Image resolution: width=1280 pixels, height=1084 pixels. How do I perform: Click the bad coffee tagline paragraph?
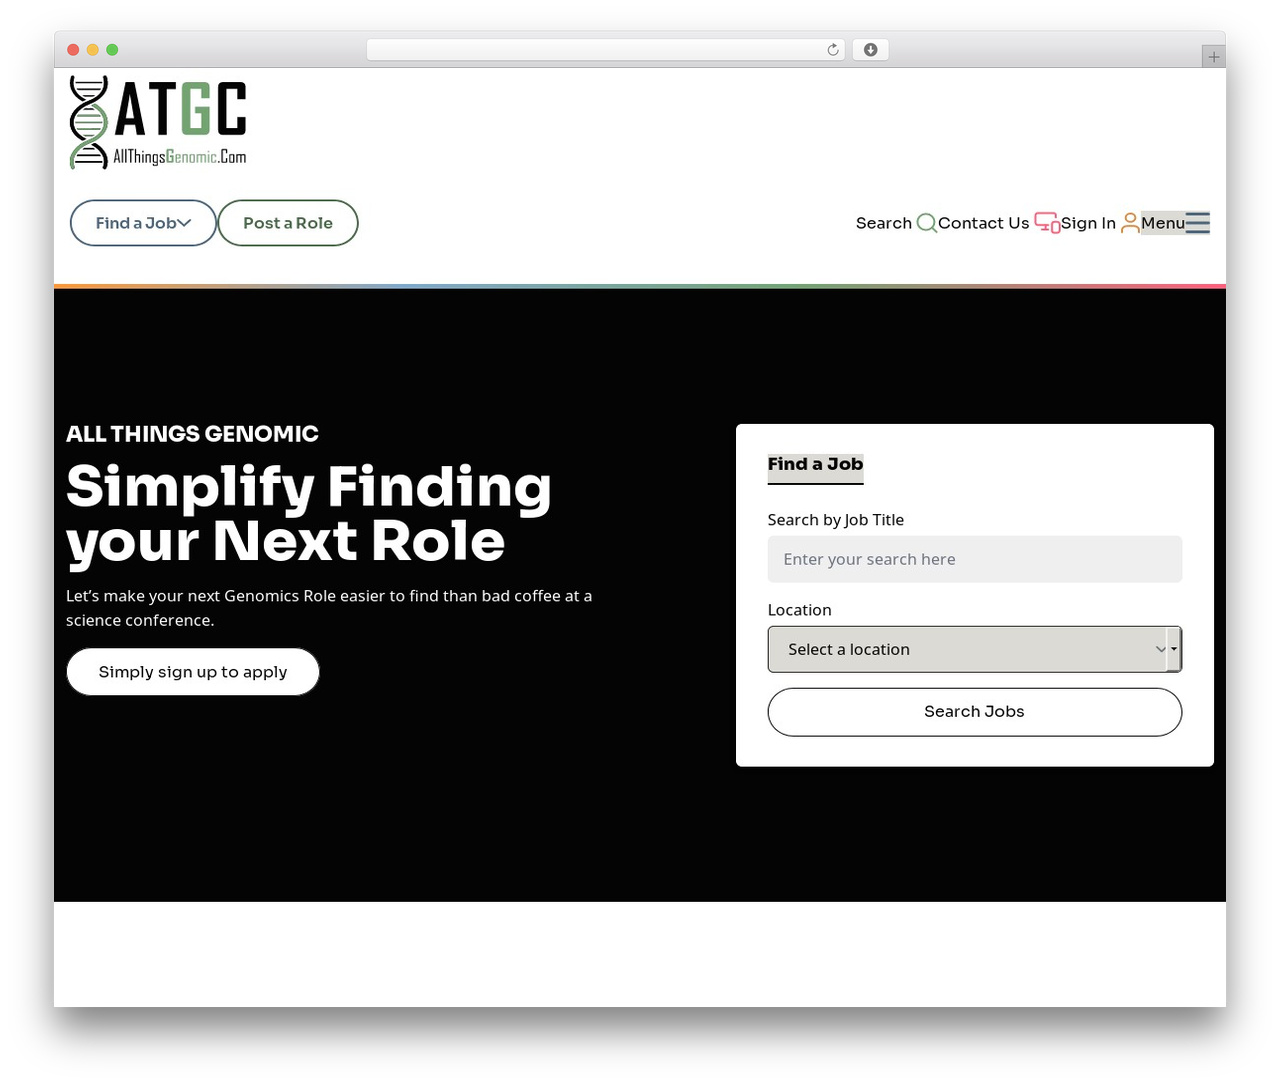point(329,608)
